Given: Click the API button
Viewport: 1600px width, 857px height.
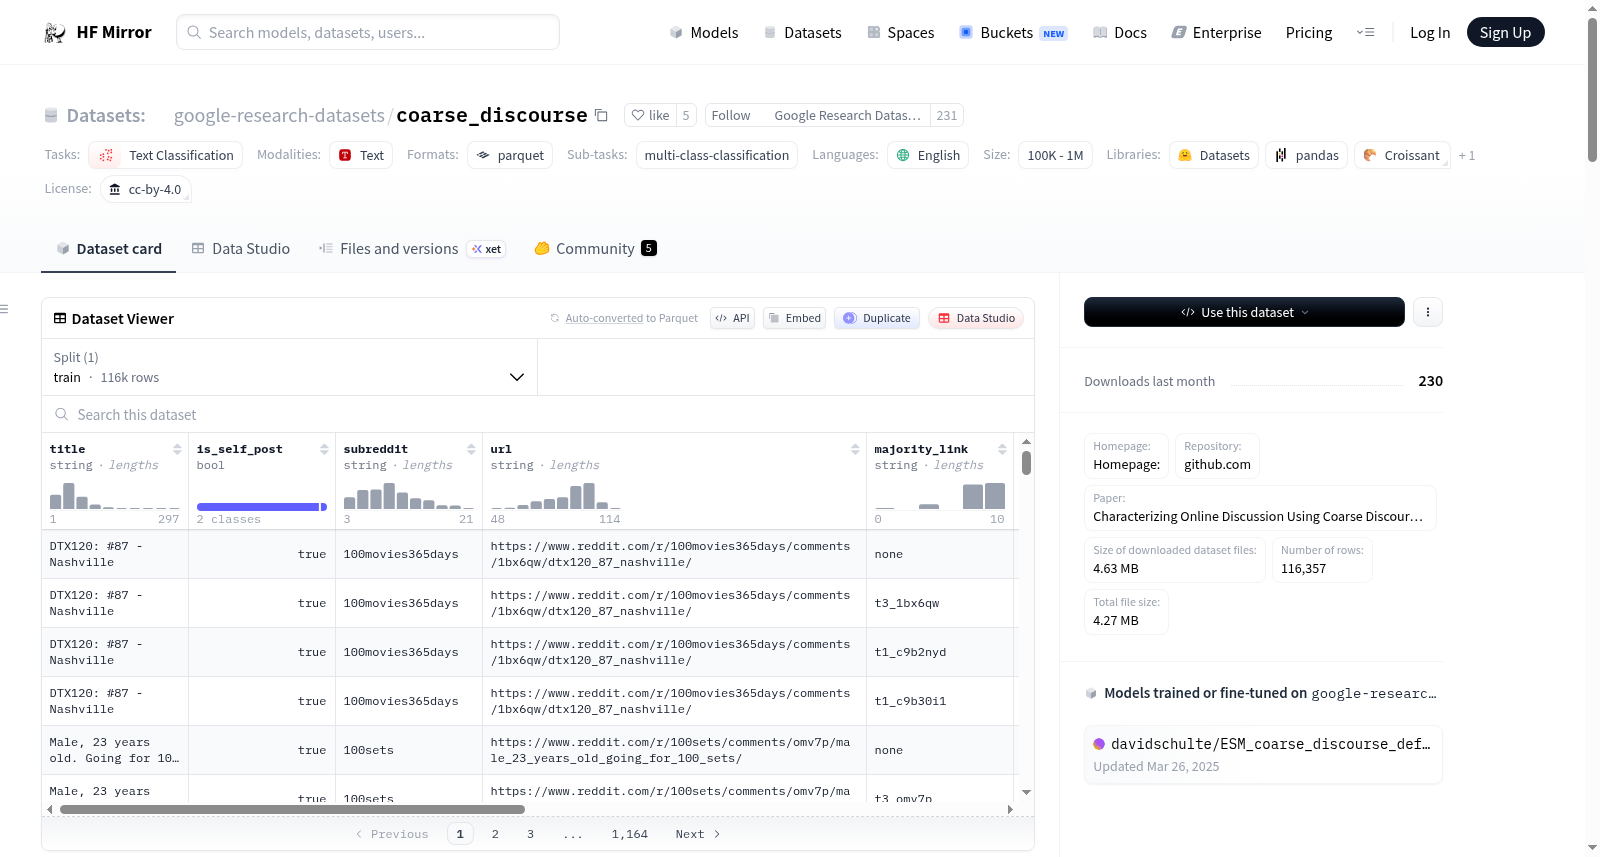Looking at the screenshot, I should coord(732,318).
